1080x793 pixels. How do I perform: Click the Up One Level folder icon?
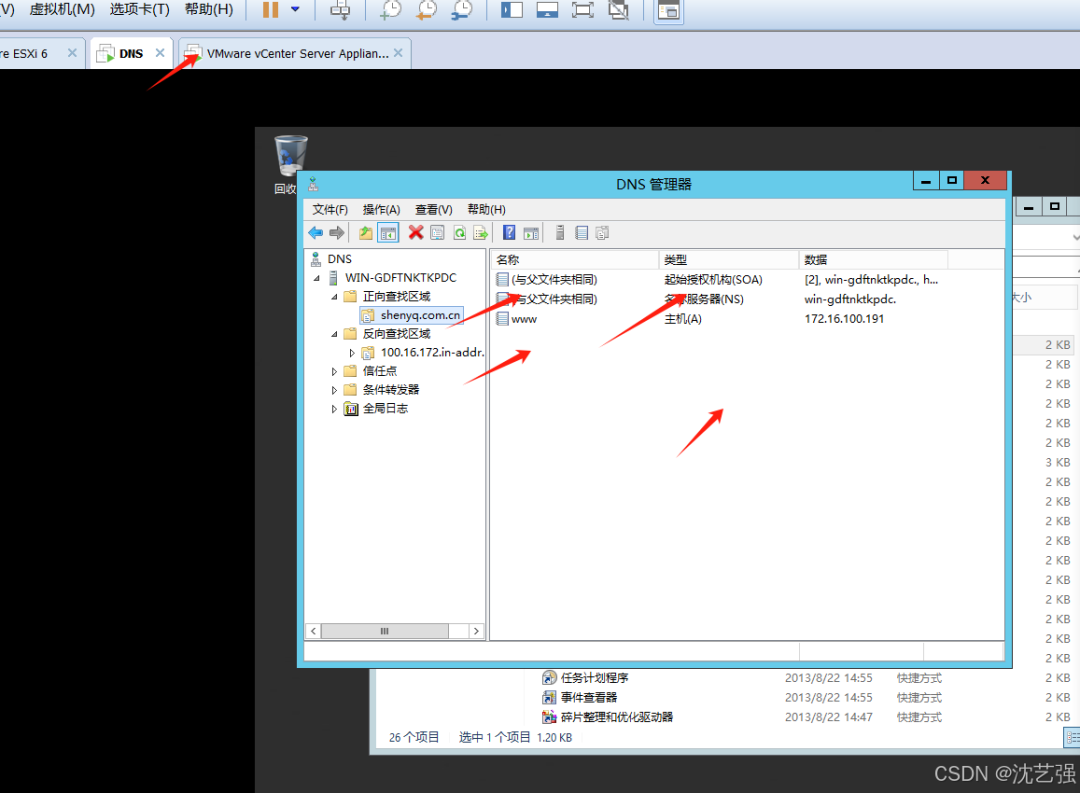click(366, 233)
